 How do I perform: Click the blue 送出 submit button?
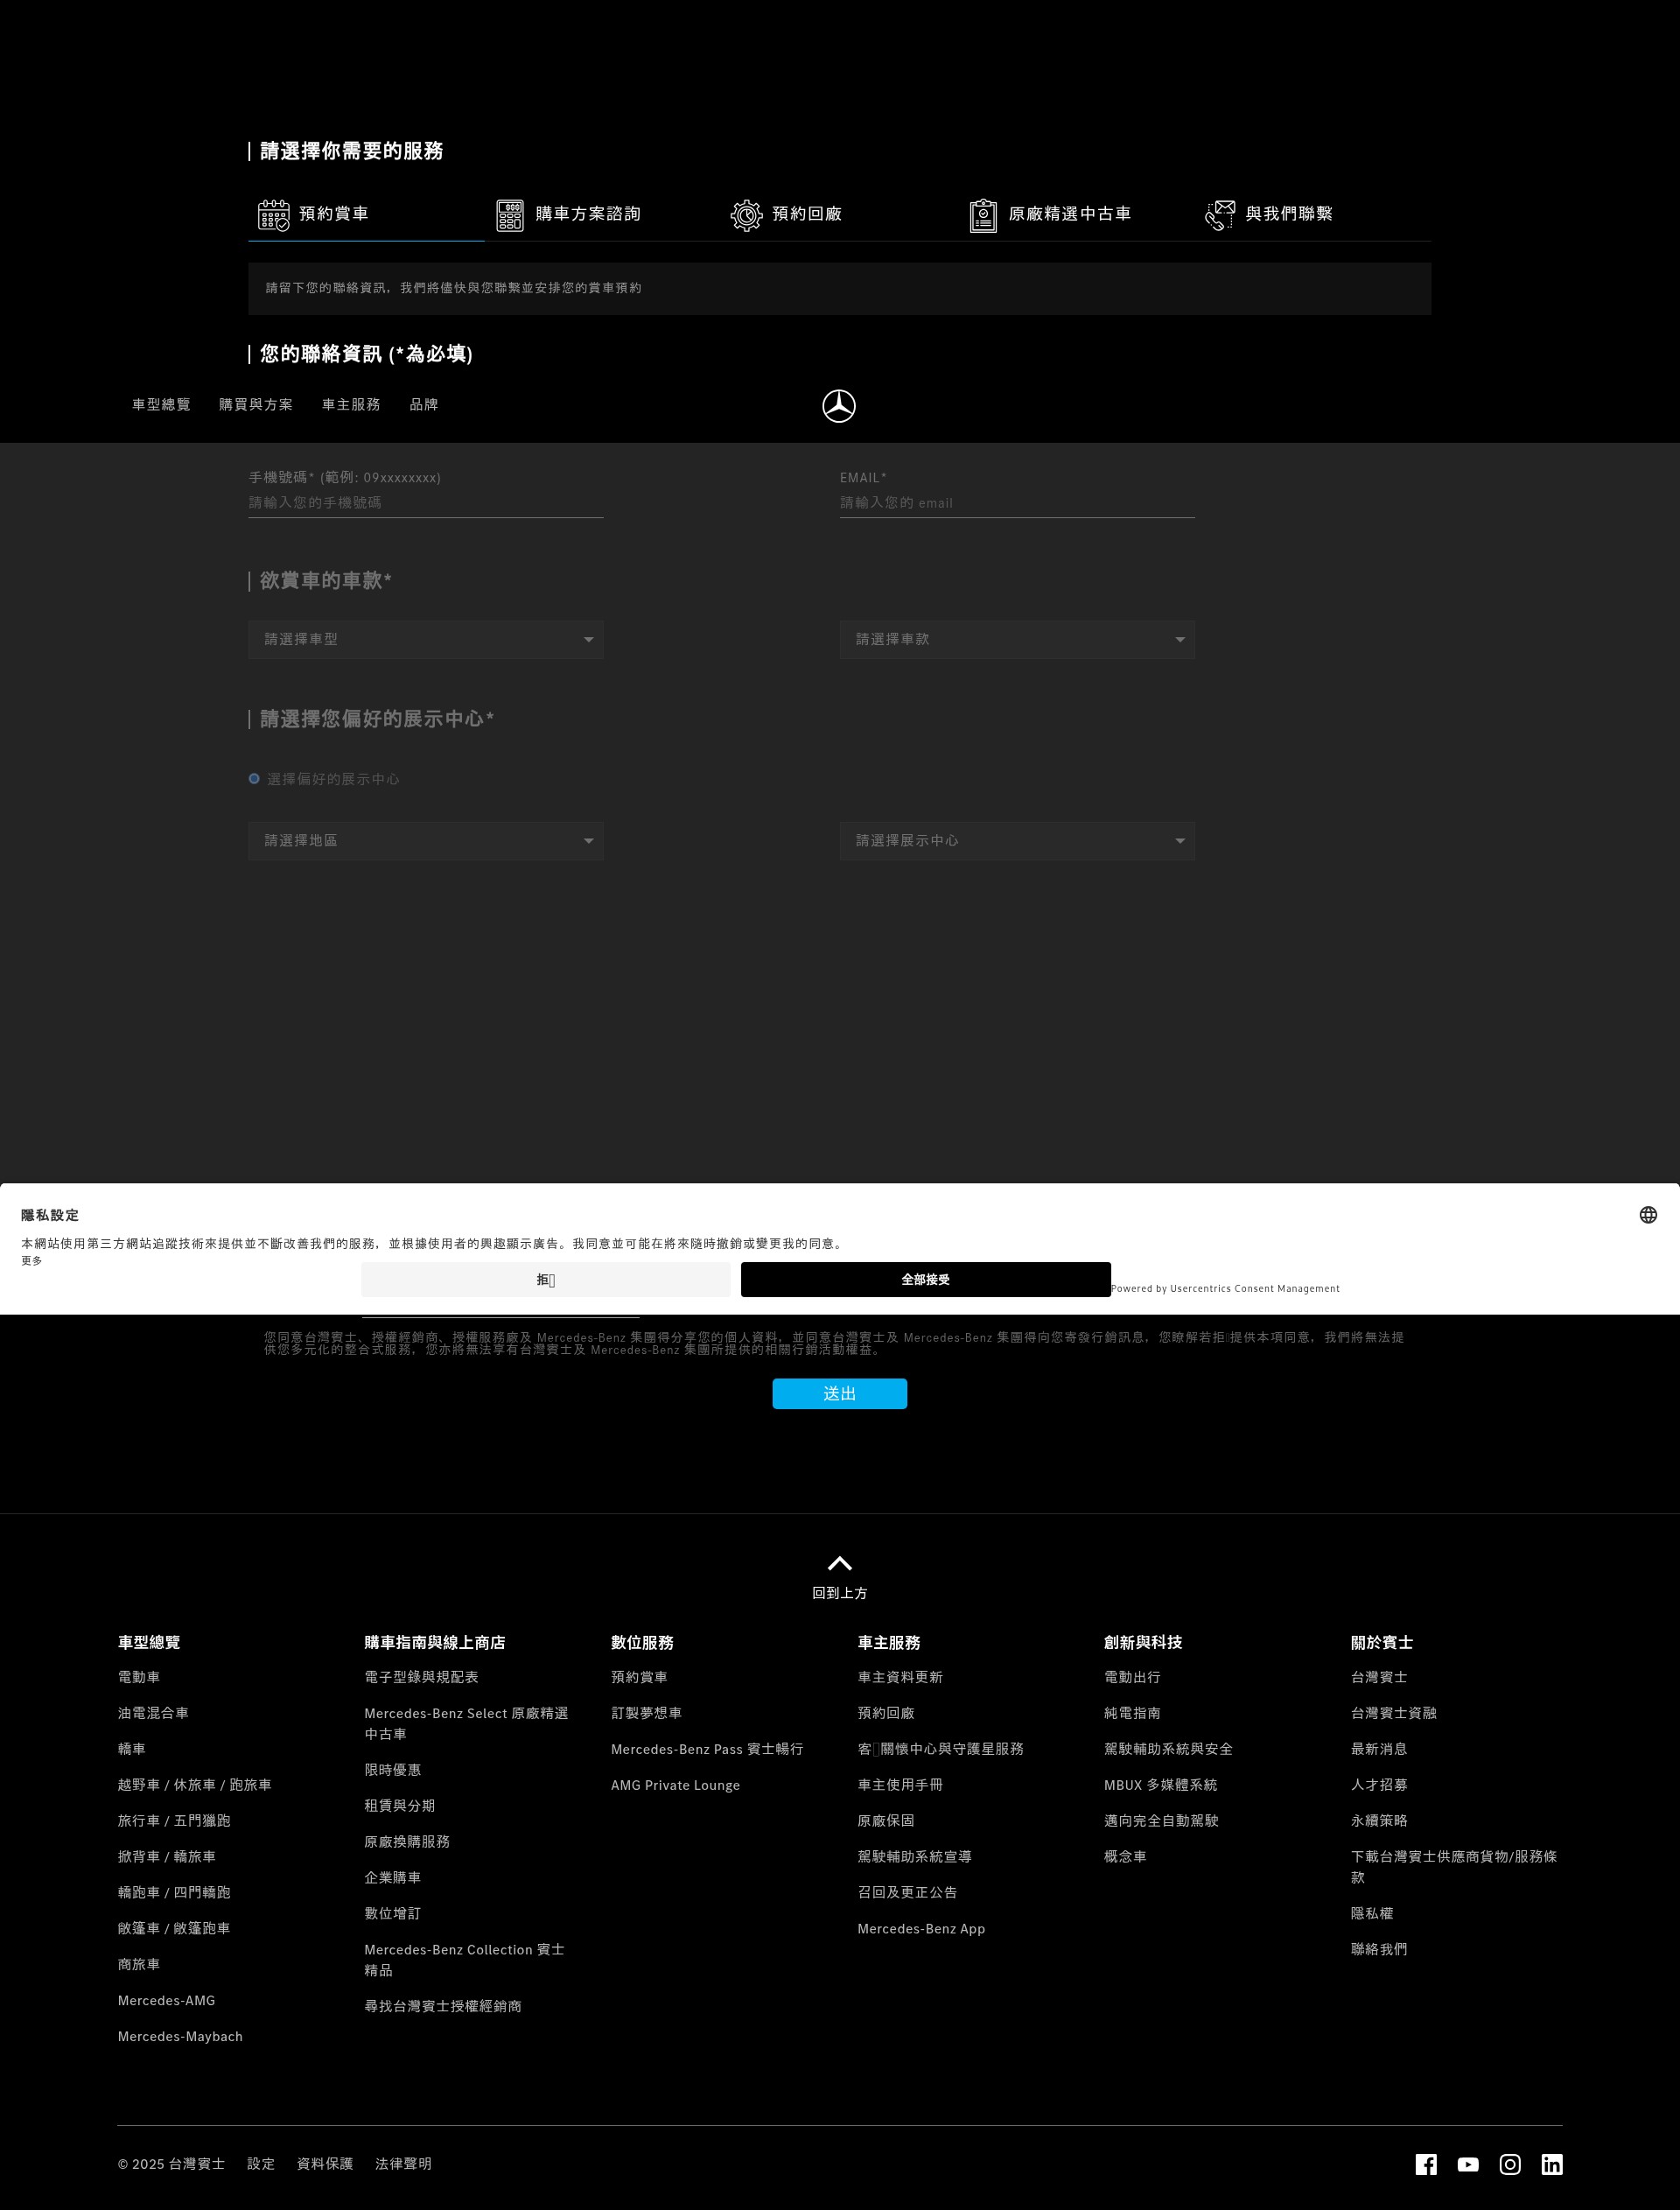839,1394
